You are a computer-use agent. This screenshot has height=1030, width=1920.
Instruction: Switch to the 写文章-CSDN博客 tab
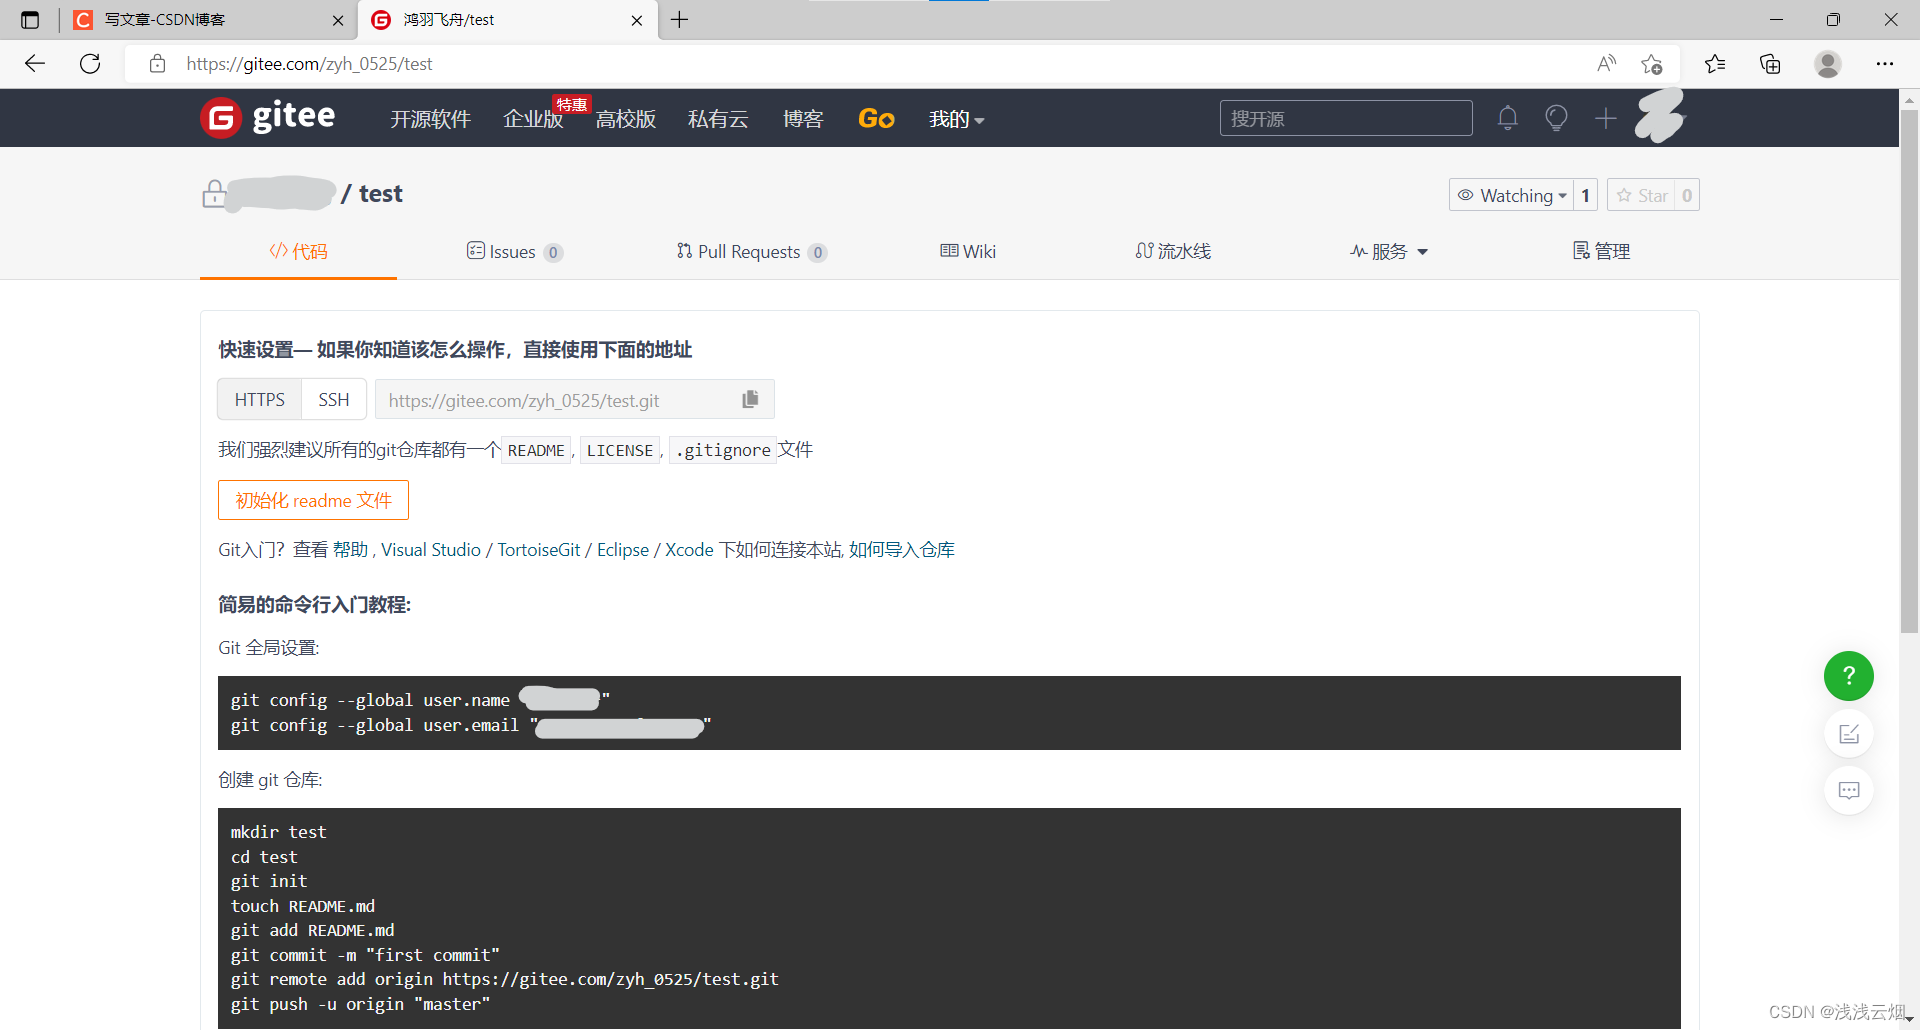point(206,20)
